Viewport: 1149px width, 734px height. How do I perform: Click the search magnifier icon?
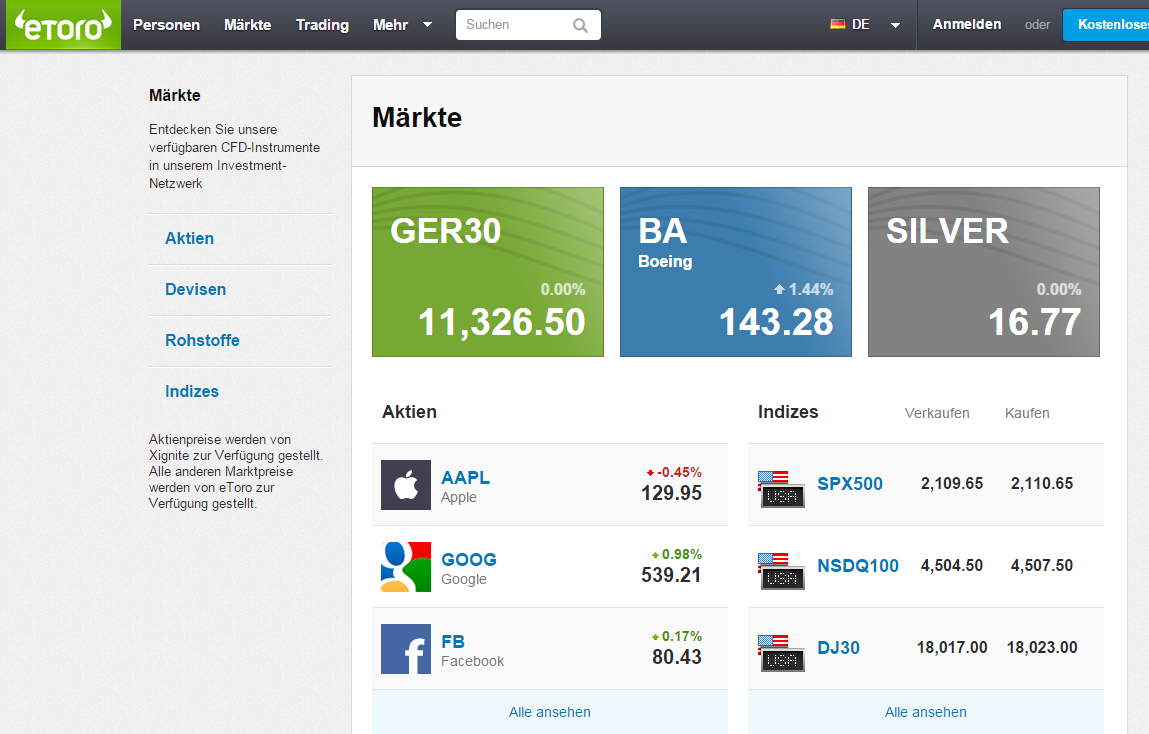click(580, 26)
